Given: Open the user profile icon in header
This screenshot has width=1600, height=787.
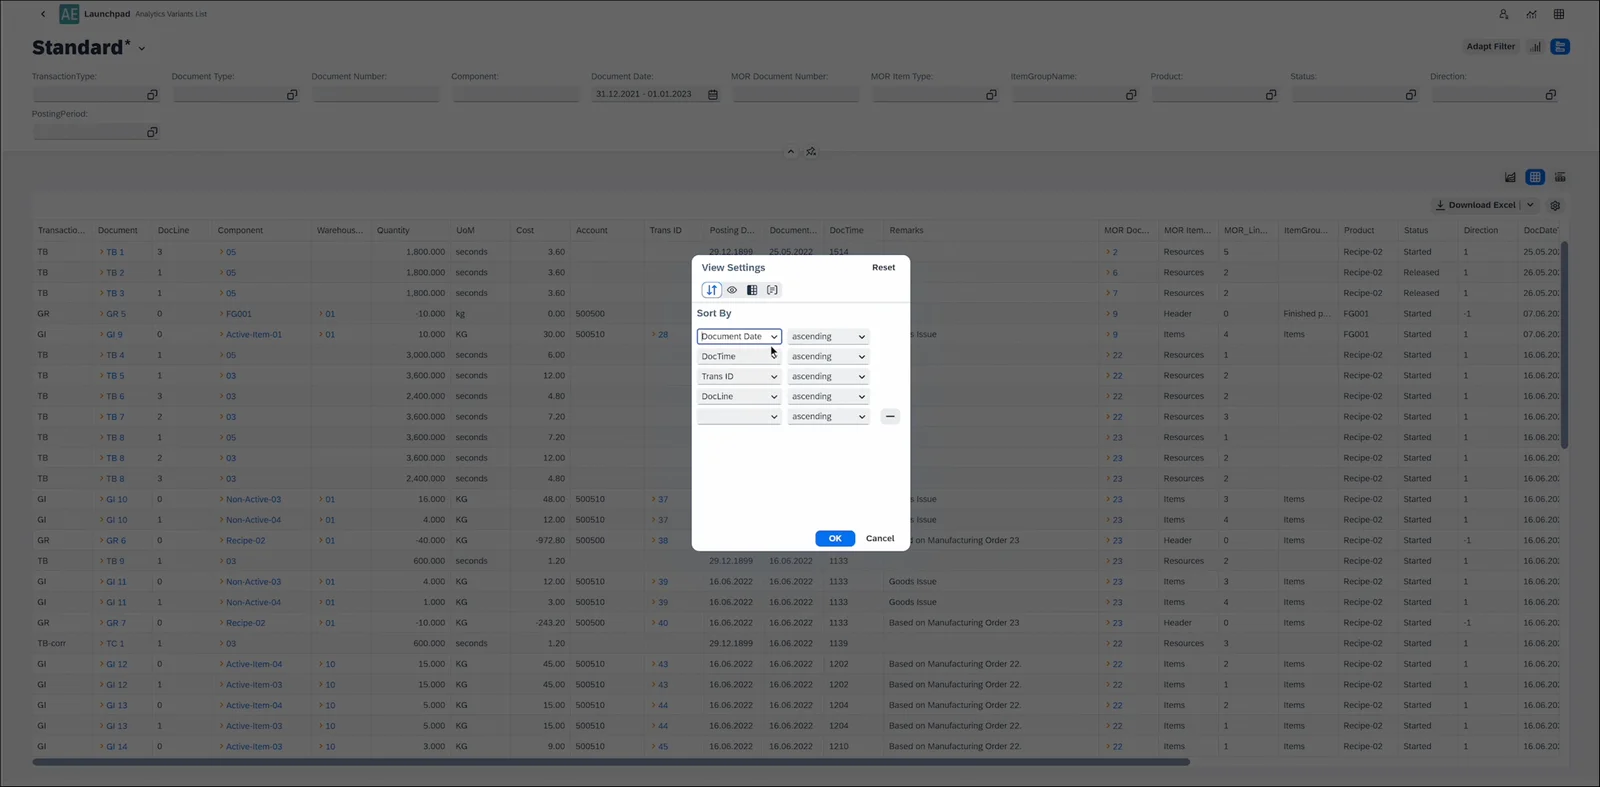Looking at the screenshot, I should coord(1503,14).
